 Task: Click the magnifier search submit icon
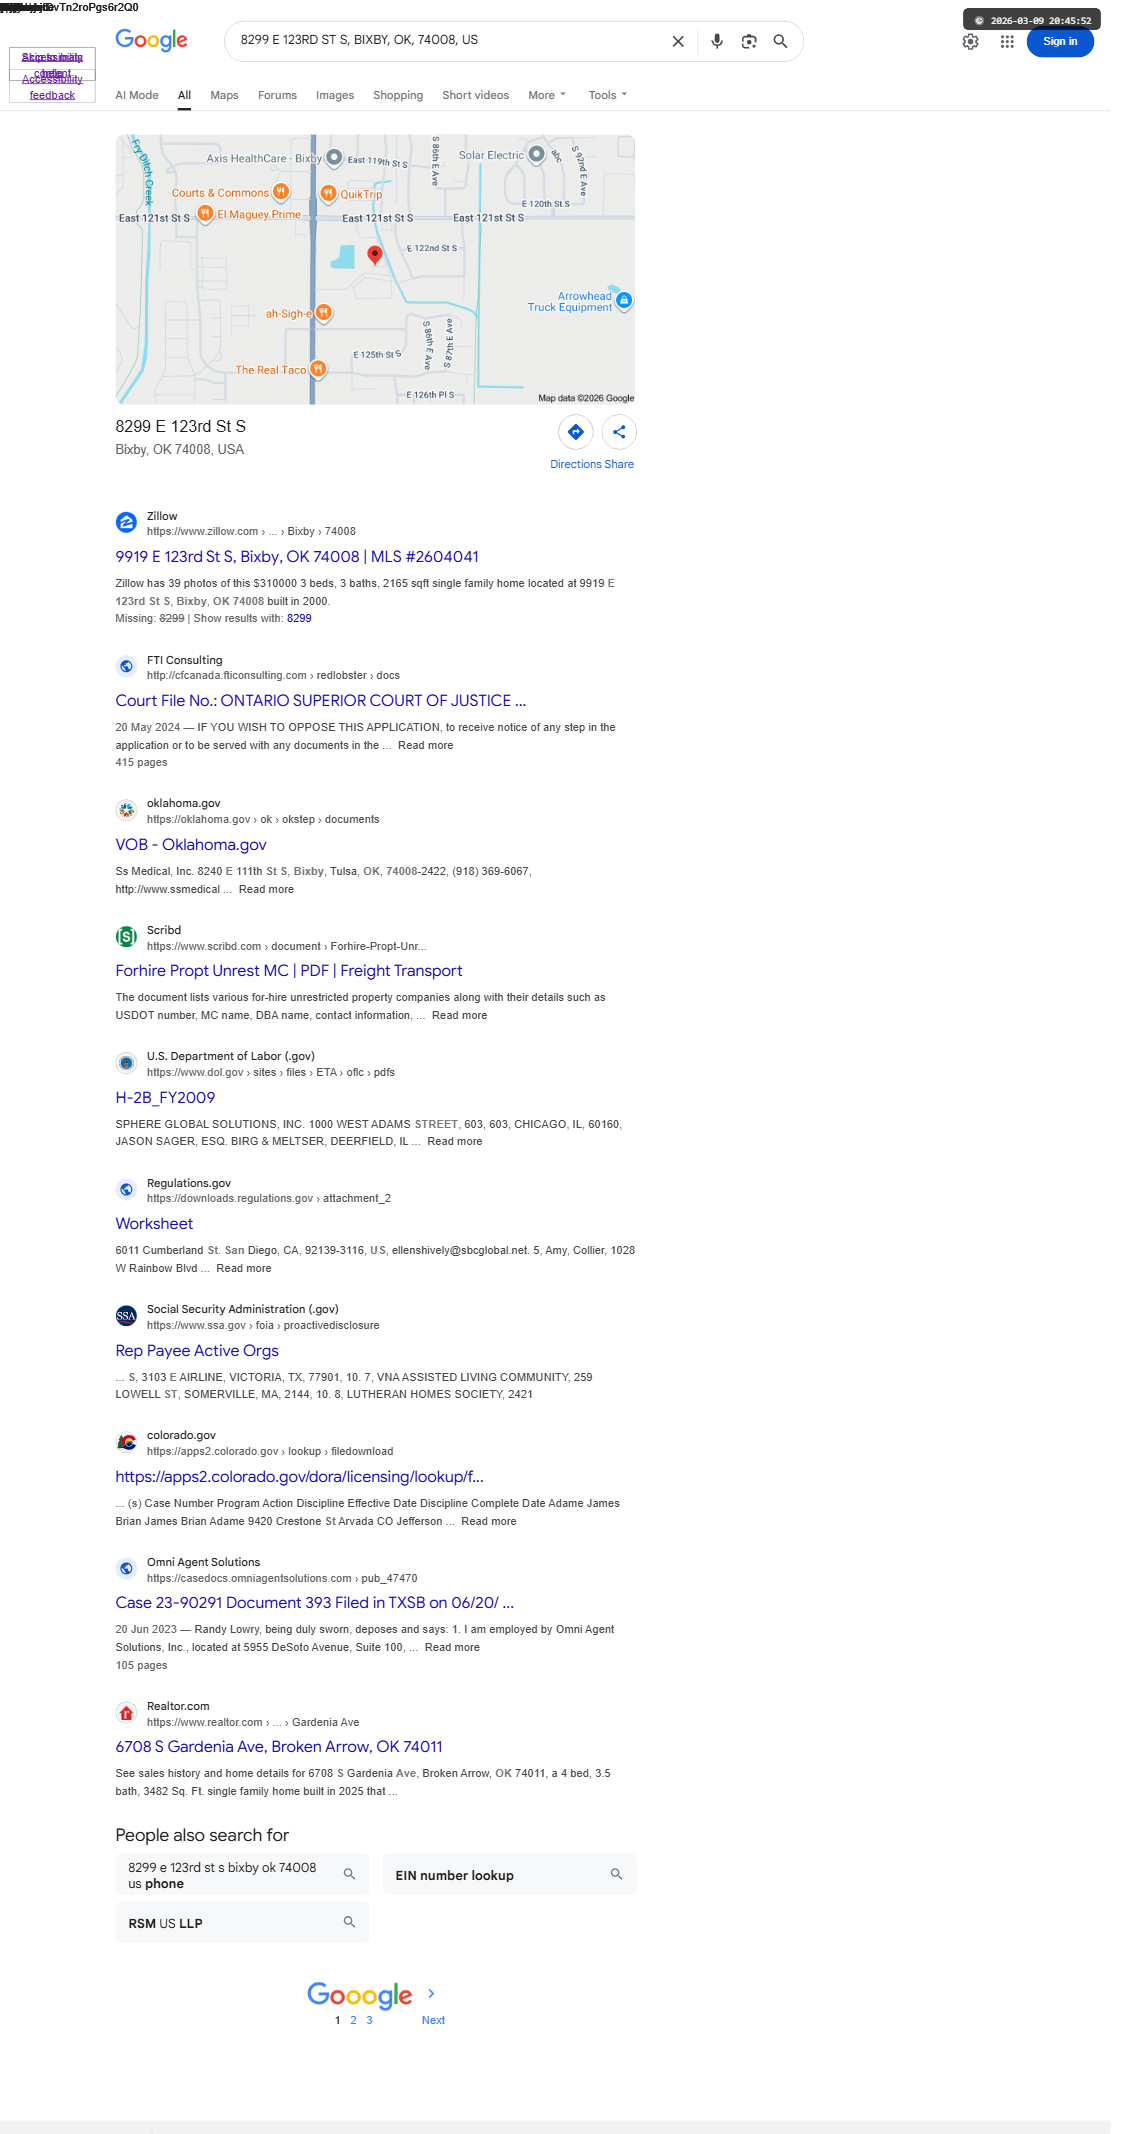point(781,41)
